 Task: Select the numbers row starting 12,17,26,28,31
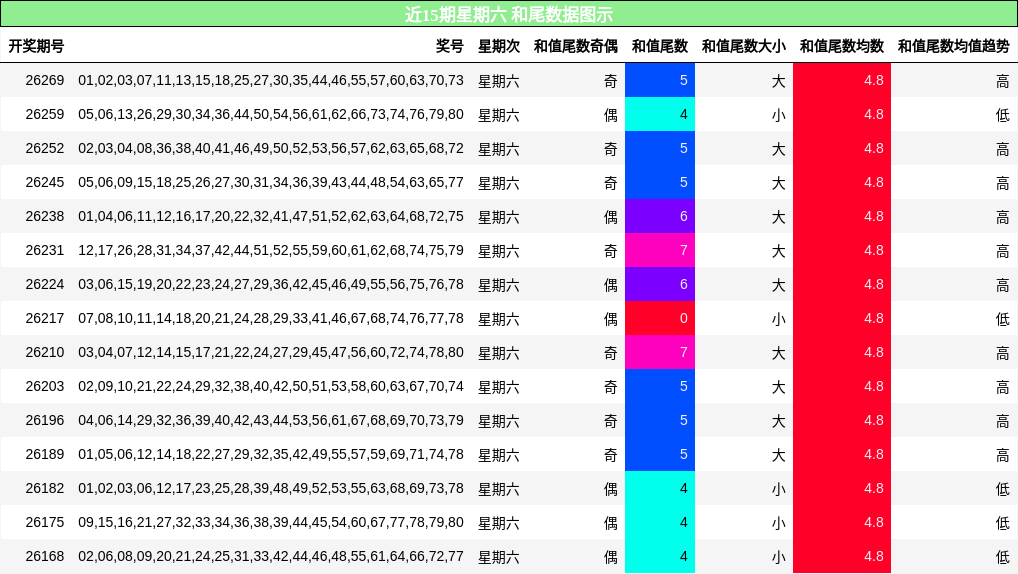pos(271,250)
